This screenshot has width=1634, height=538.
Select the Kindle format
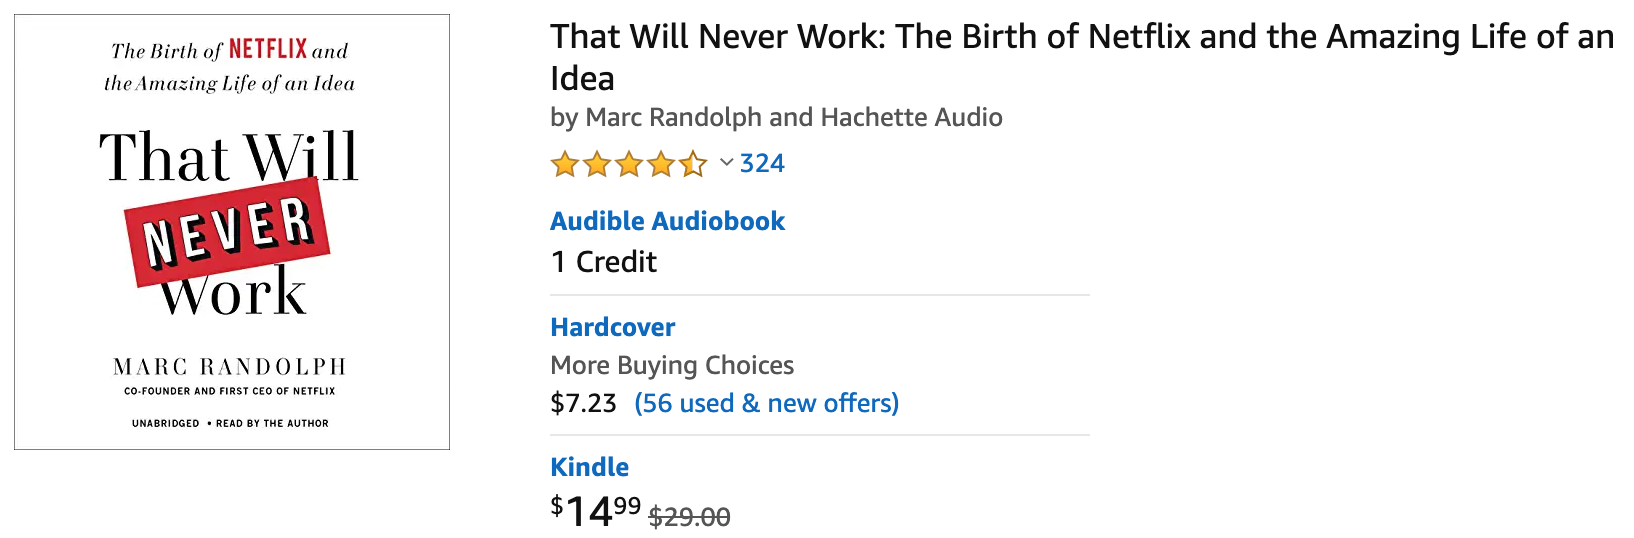pos(590,467)
